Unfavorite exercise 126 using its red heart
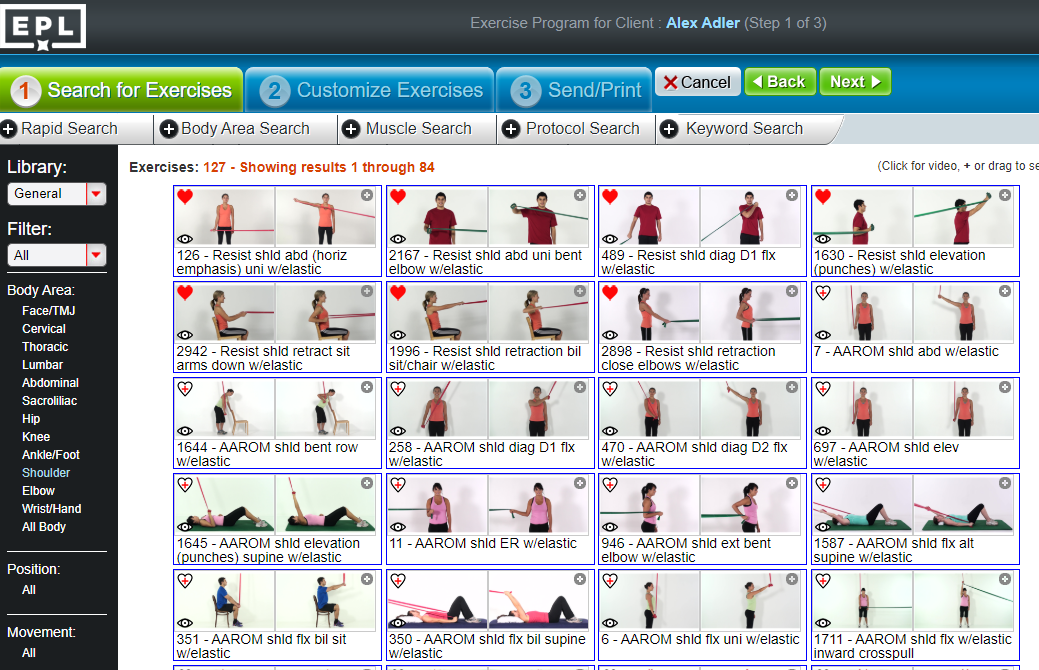 (185, 196)
